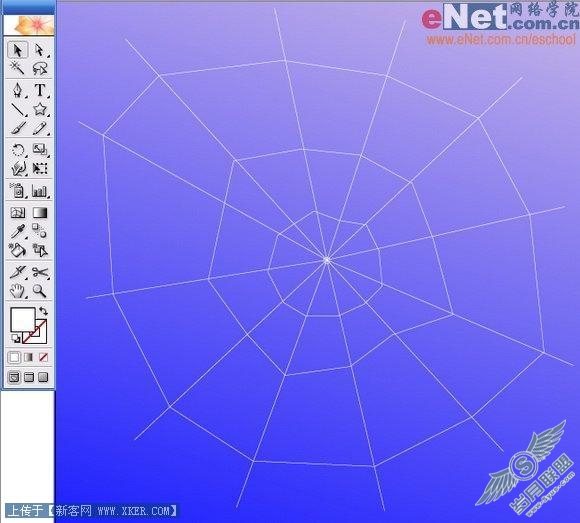Activate the Magic Wand tool

click(17, 68)
